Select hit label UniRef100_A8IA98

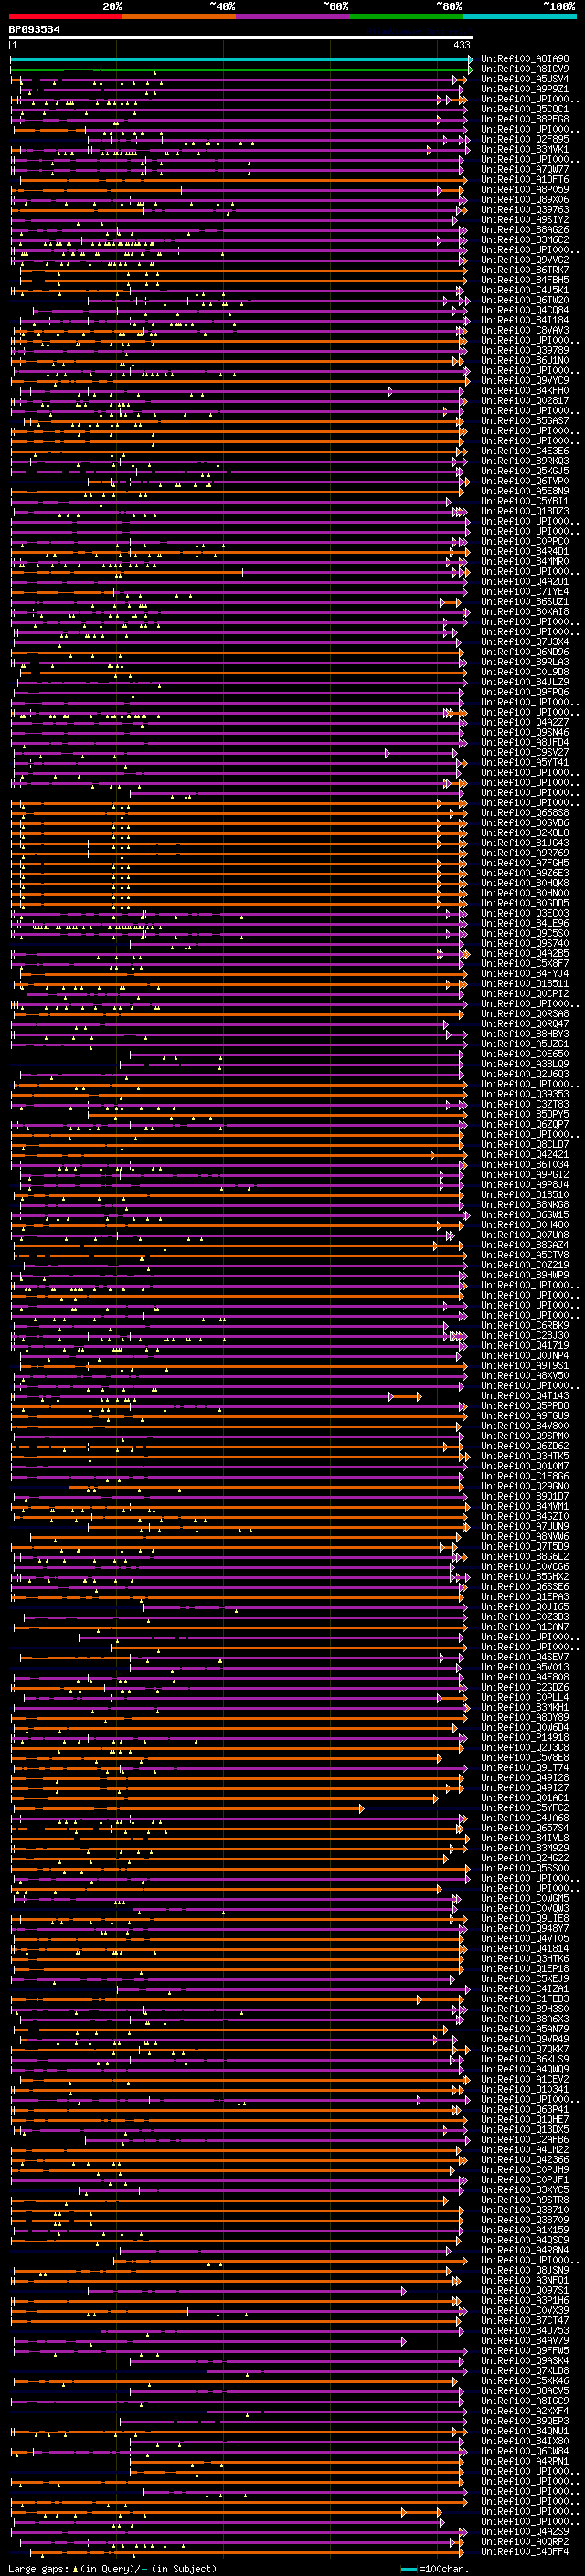(x=525, y=59)
